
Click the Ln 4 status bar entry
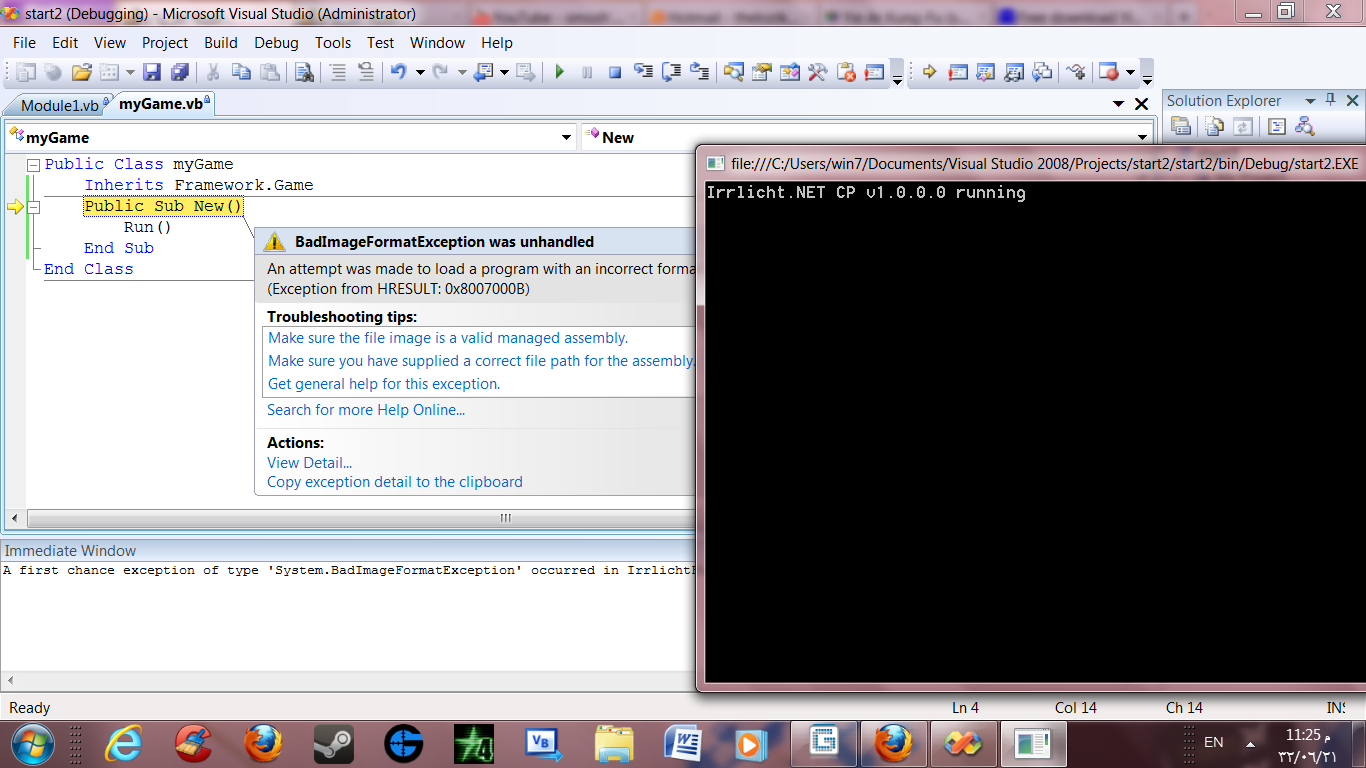tap(966, 708)
